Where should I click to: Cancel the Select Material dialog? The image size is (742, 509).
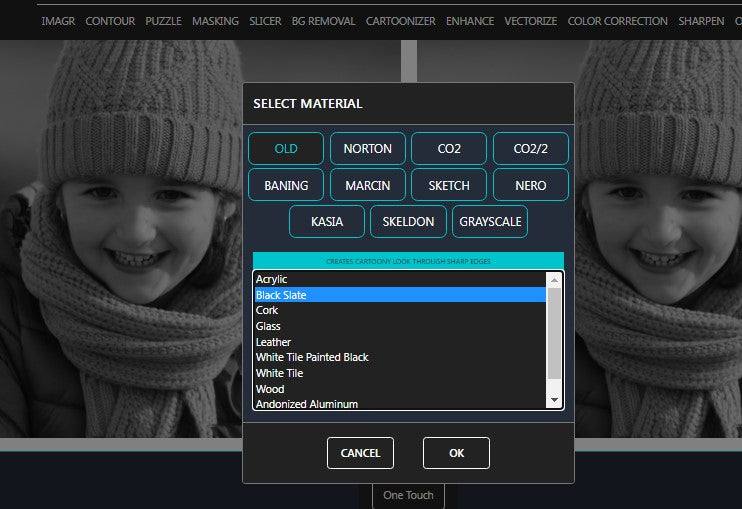tap(360, 453)
